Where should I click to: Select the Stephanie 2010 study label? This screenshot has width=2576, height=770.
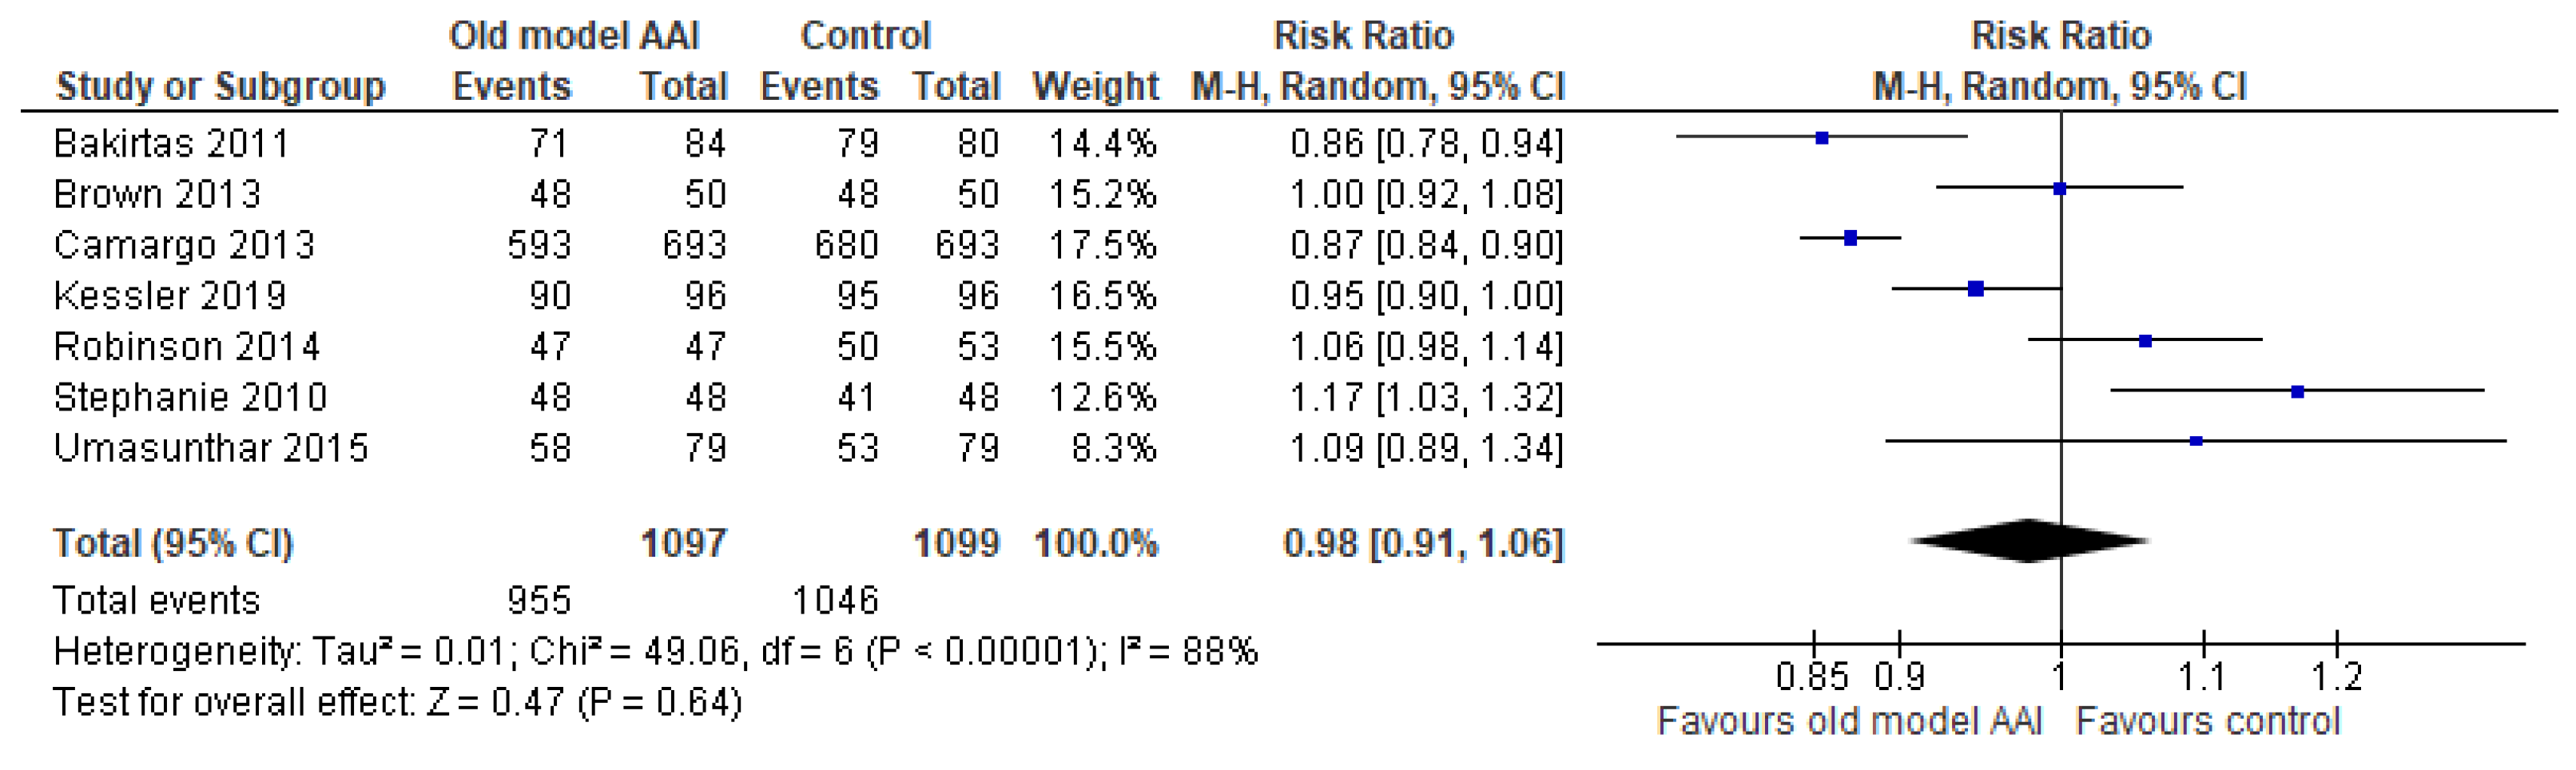click(x=190, y=398)
